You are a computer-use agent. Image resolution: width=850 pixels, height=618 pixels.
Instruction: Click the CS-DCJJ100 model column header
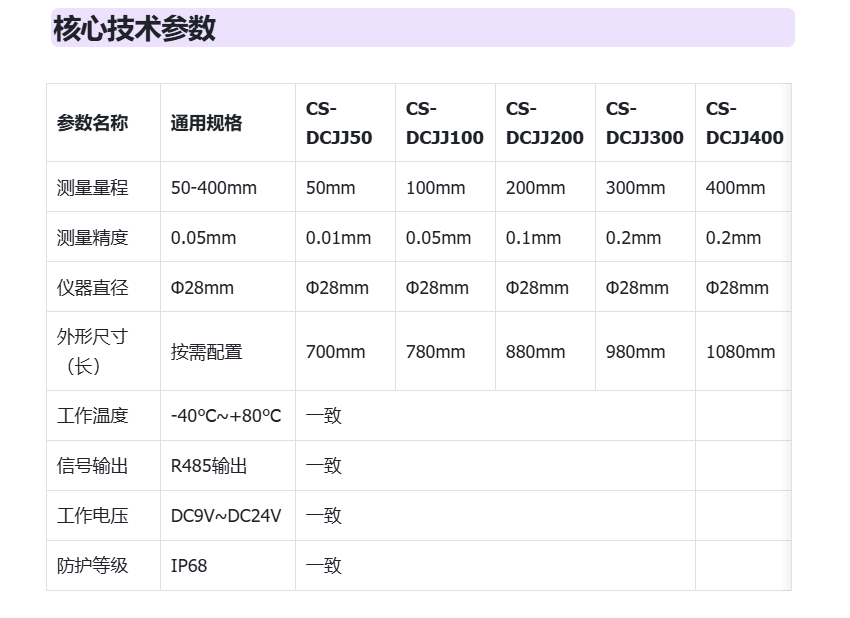[444, 123]
